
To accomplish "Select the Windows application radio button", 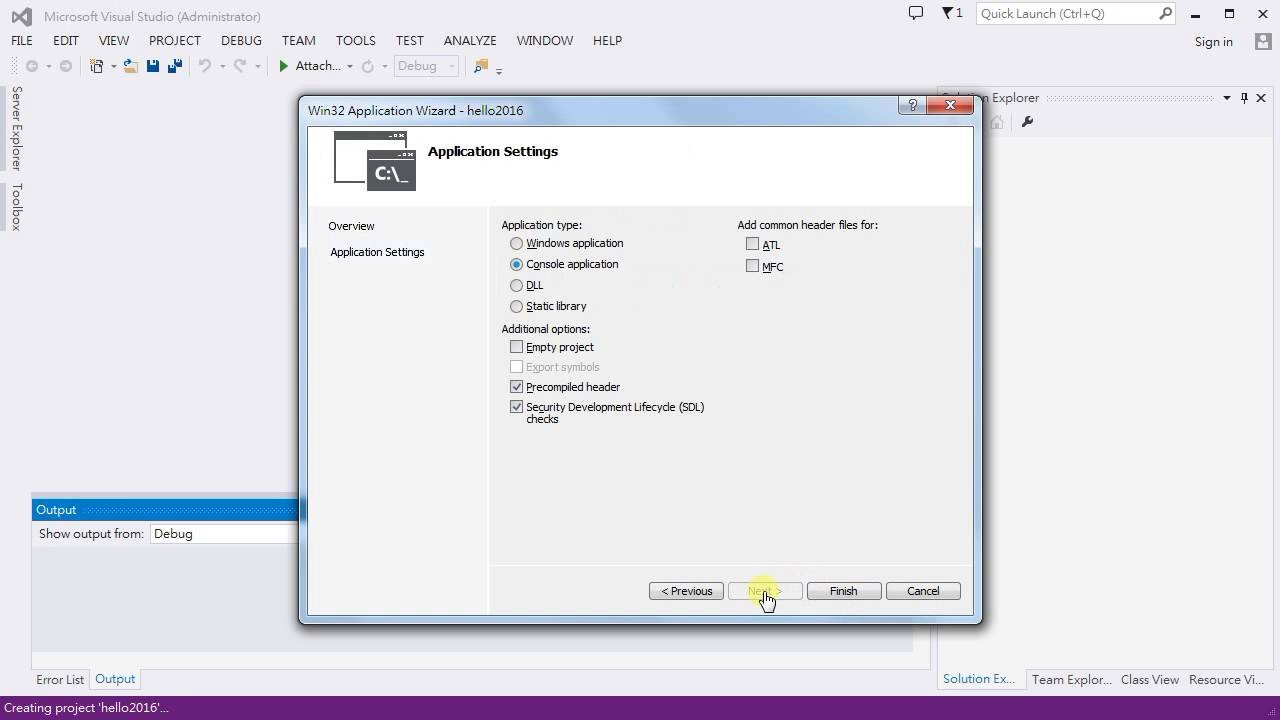I will [516, 243].
